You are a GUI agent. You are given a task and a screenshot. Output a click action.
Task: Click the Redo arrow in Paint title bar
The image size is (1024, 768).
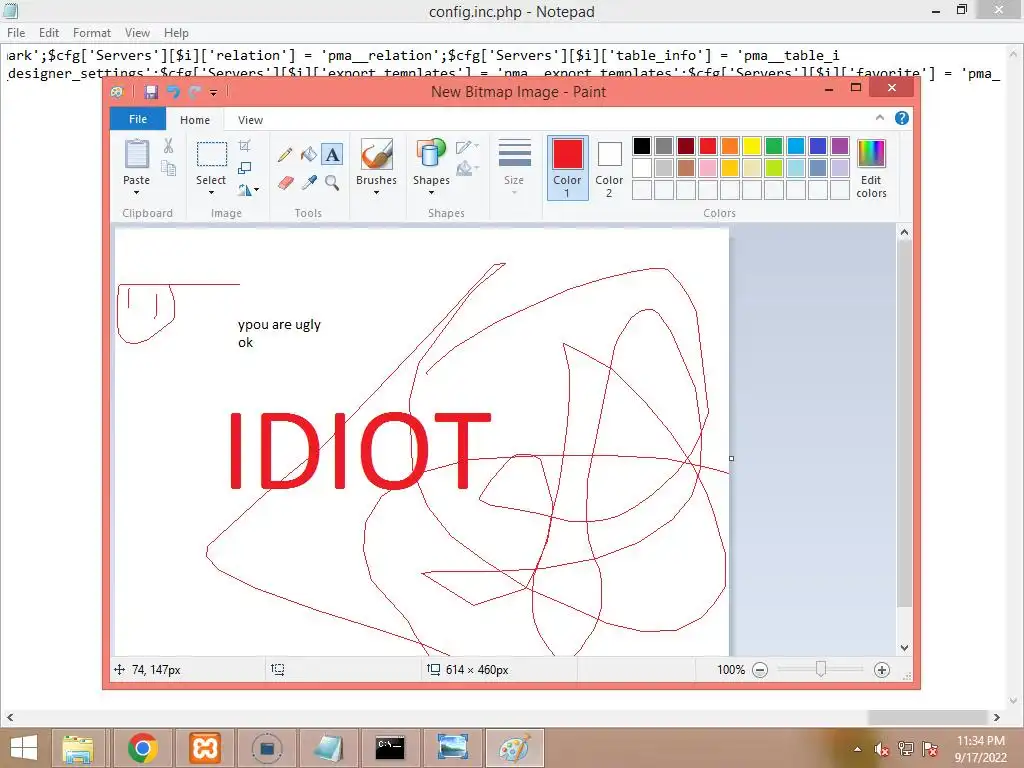(x=194, y=92)
